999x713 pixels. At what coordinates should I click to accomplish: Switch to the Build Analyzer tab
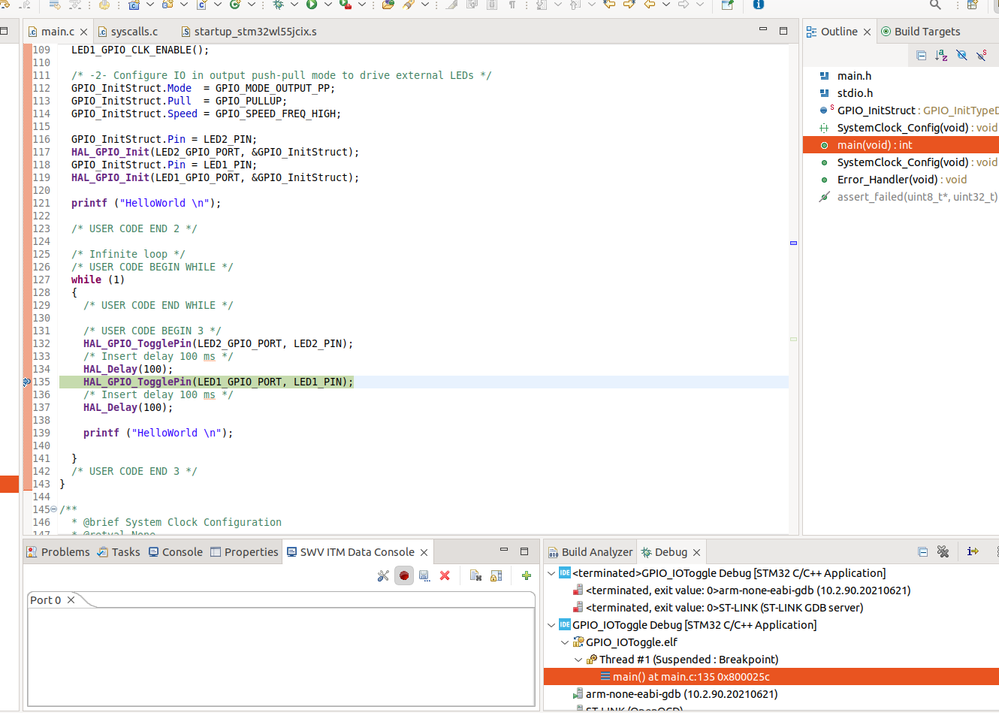coord(590,552)
